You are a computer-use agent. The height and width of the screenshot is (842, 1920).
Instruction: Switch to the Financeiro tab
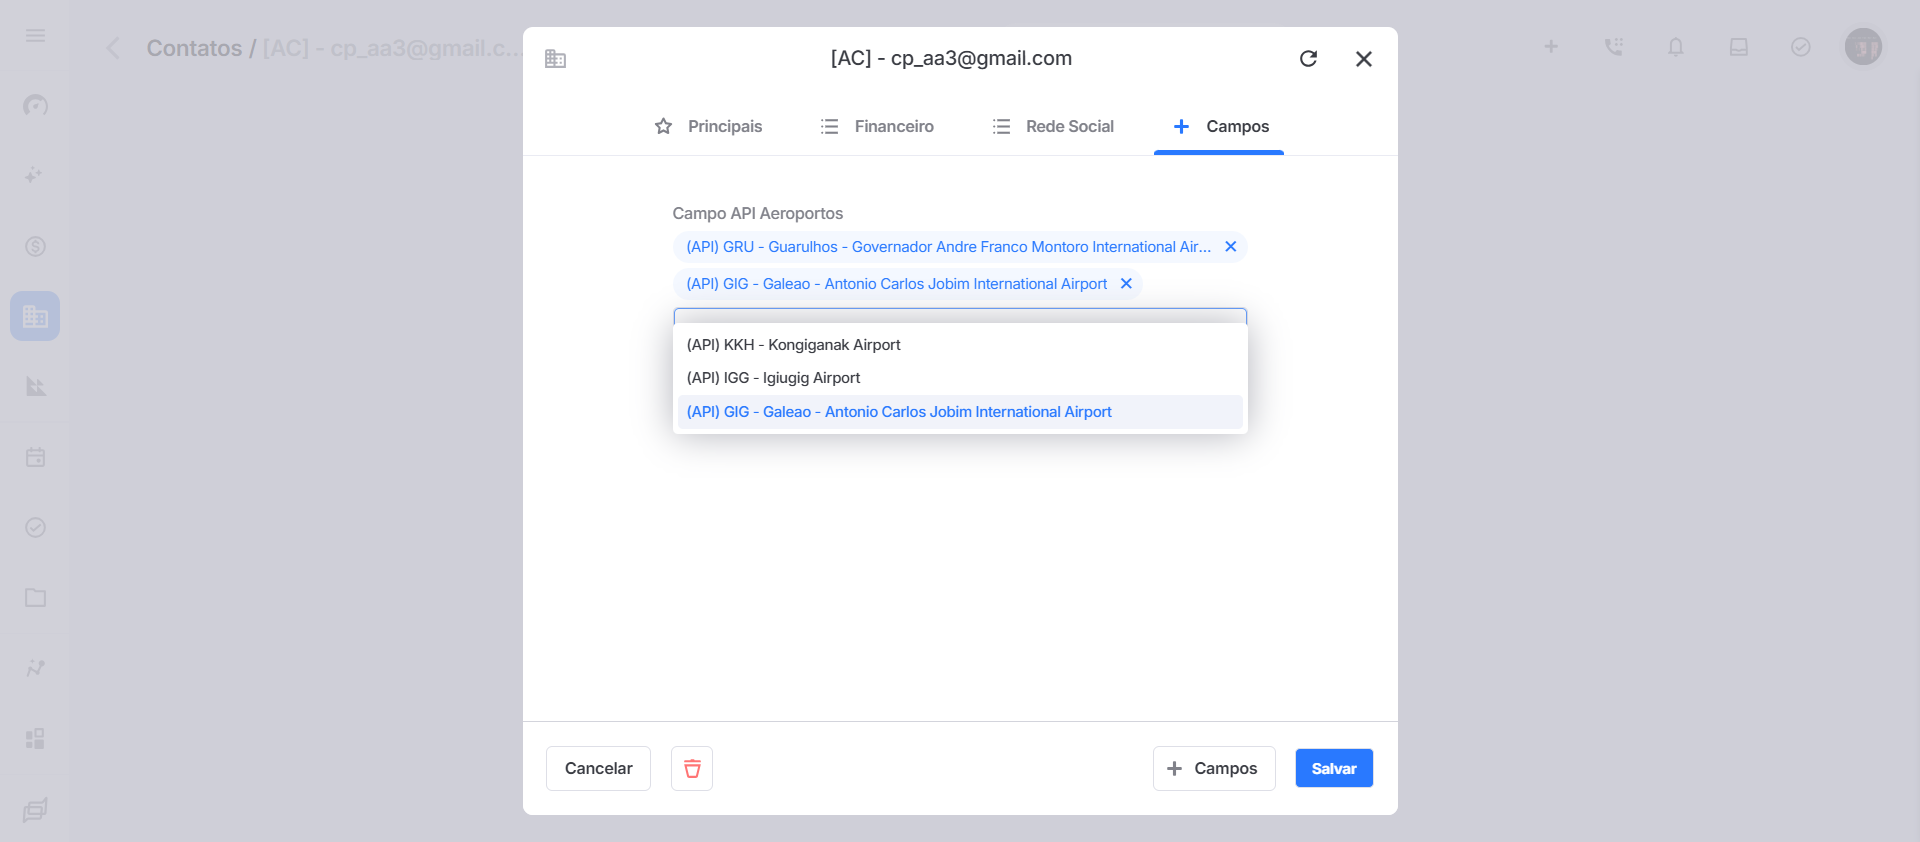pos(877,127)
